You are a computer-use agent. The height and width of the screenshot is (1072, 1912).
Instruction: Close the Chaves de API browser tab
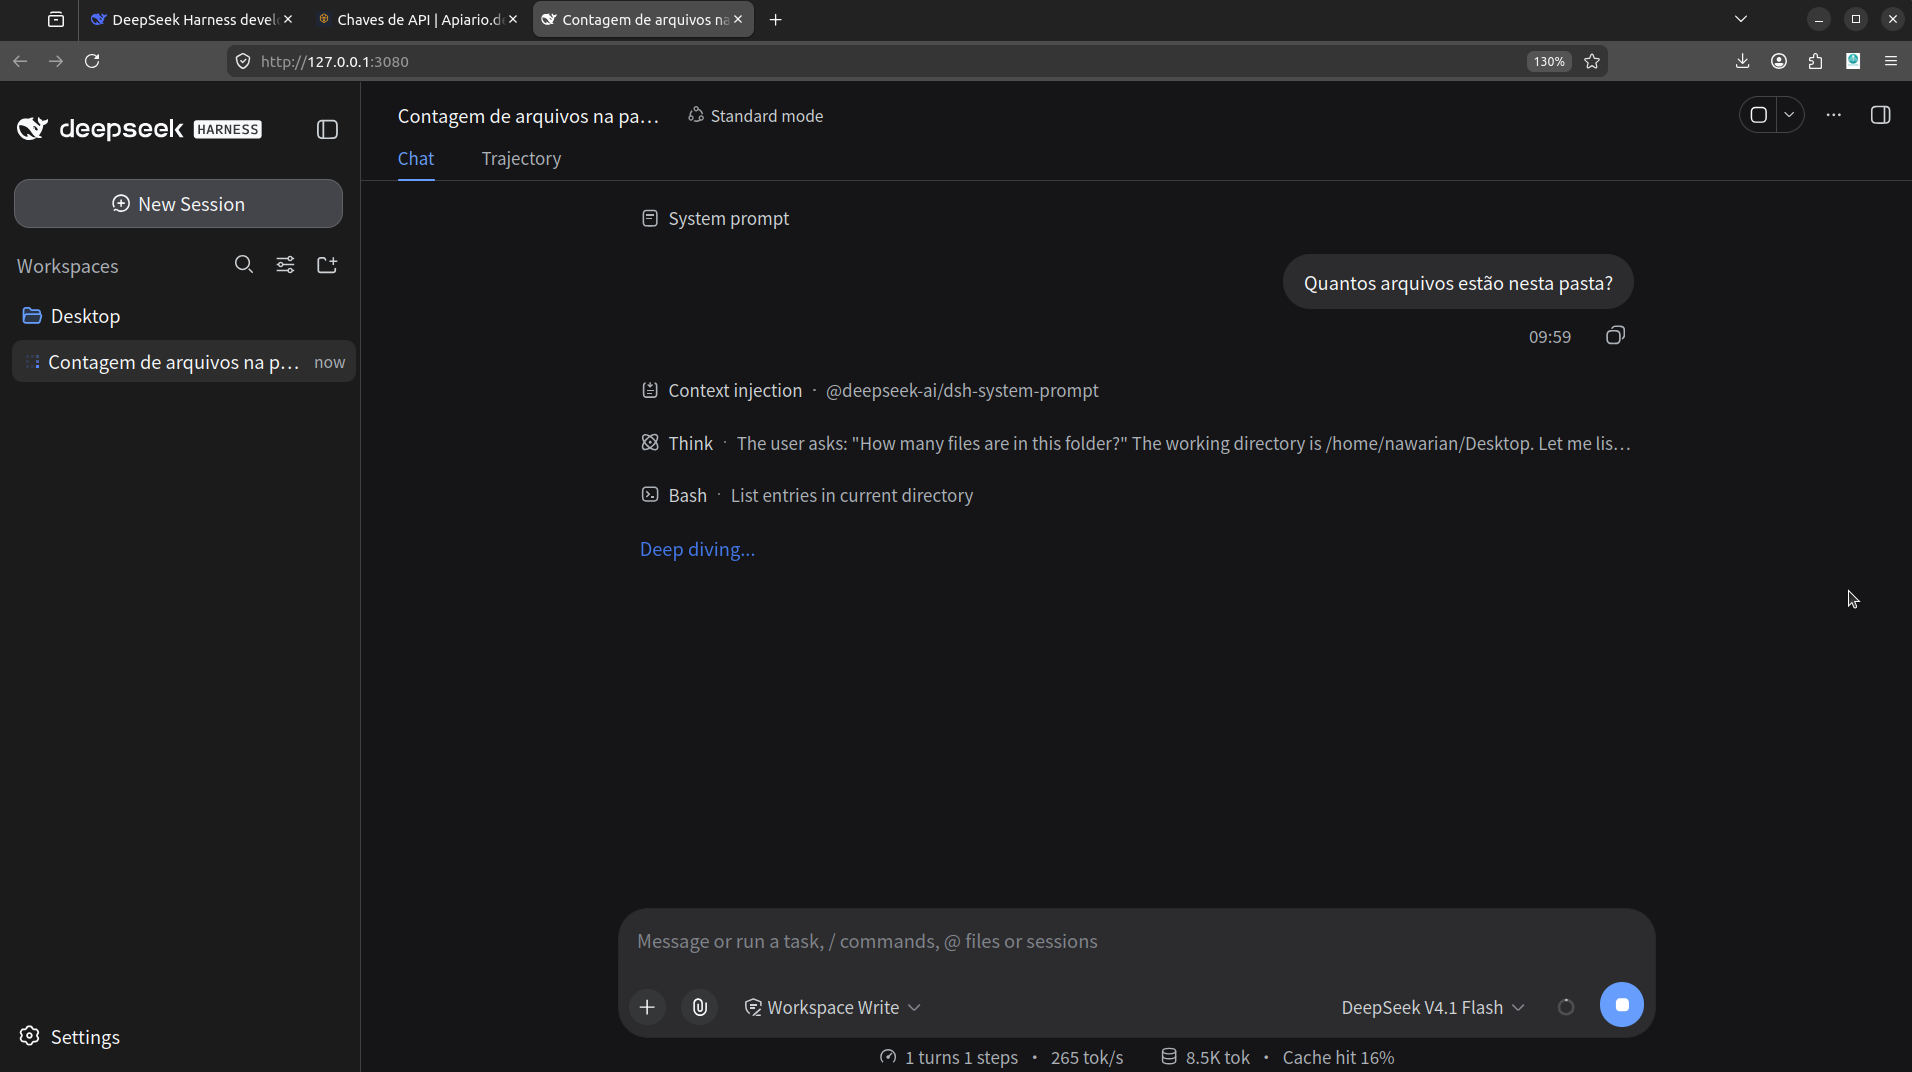point(513,19)
